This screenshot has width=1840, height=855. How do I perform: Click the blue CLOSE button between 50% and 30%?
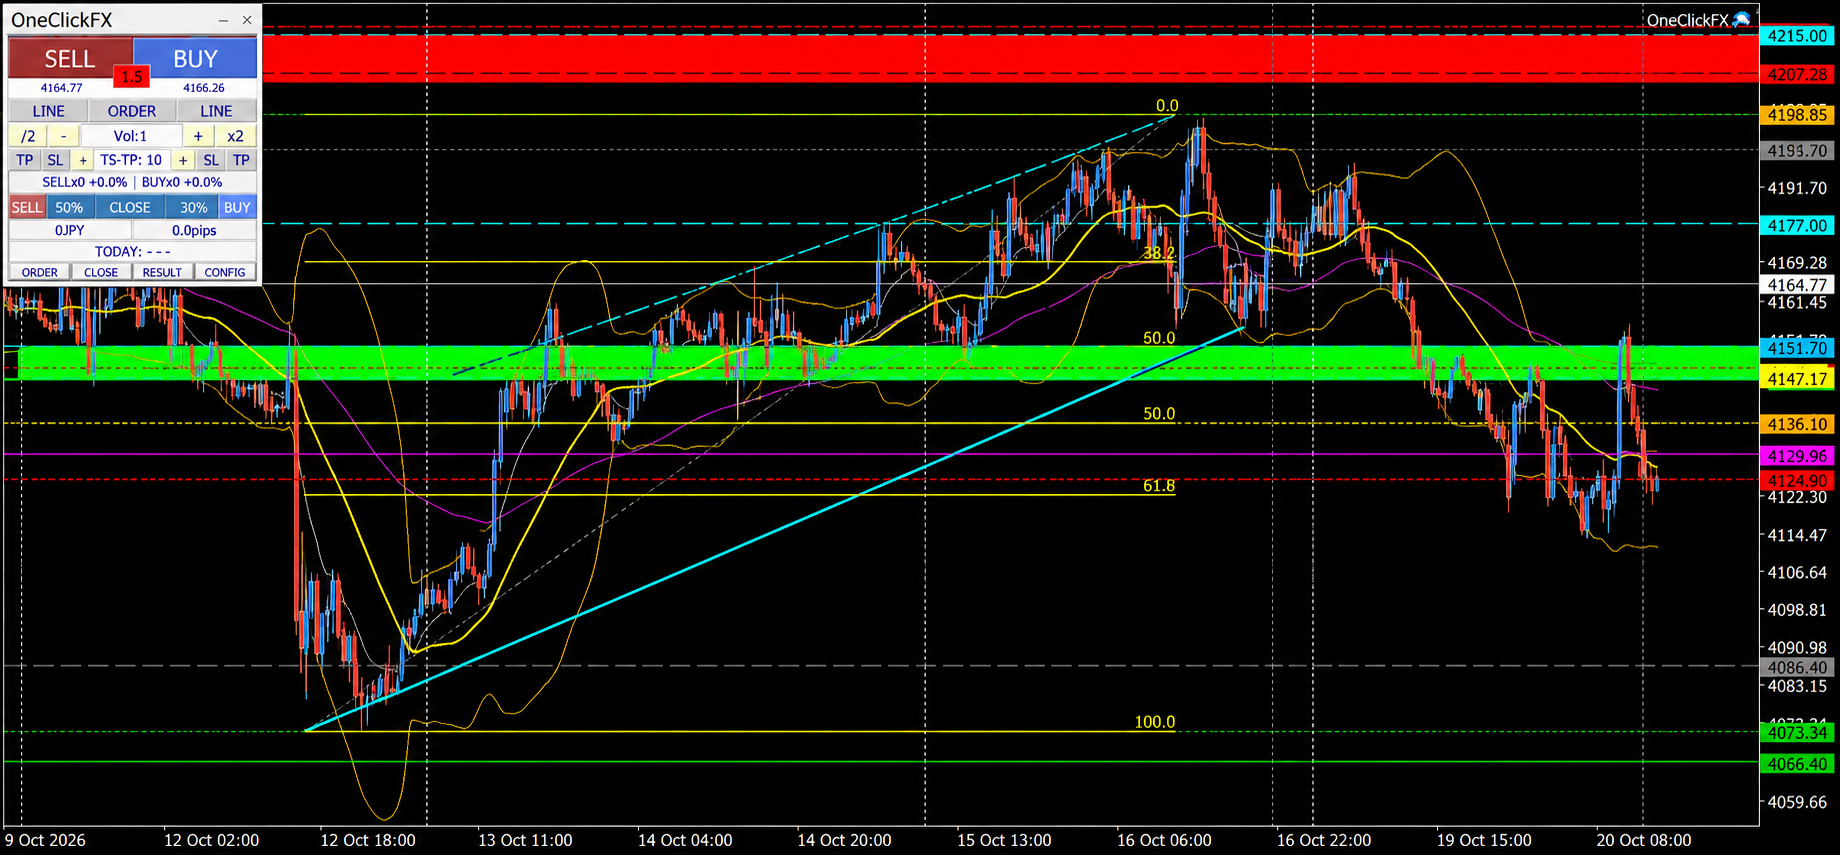tap(130, 207)
